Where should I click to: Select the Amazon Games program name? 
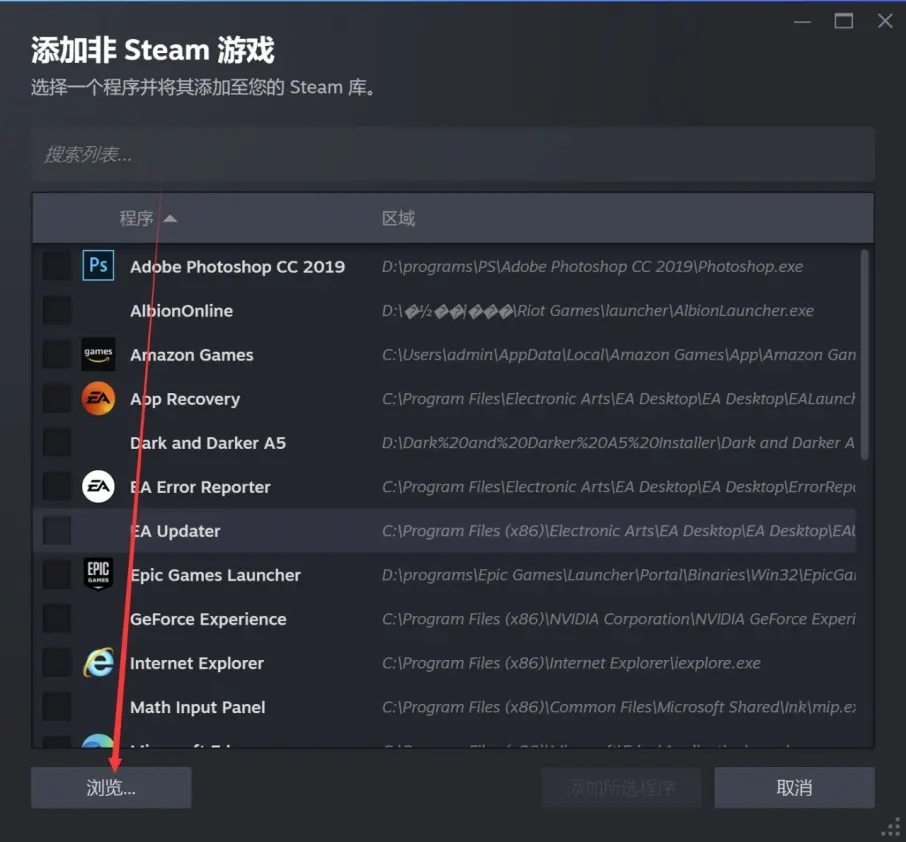(192, 355)
